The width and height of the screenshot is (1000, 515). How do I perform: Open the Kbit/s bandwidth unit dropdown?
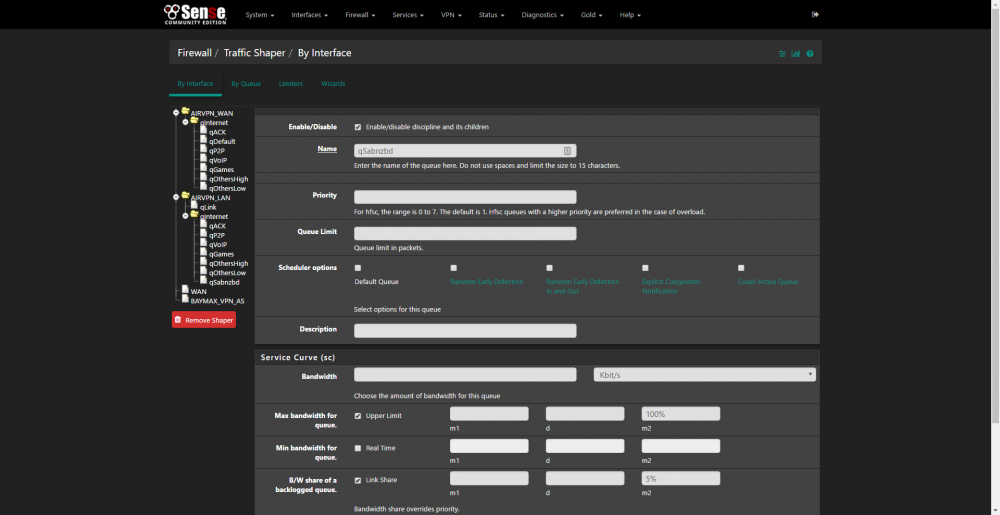tap(704, 375)
